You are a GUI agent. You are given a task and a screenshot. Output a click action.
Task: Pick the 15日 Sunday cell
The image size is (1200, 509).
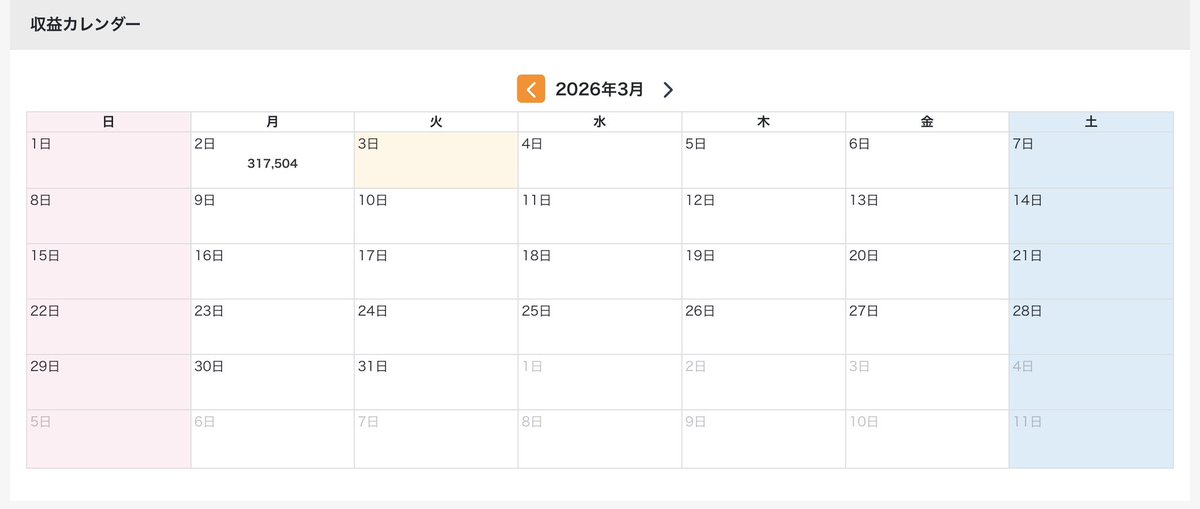(109, 271)
